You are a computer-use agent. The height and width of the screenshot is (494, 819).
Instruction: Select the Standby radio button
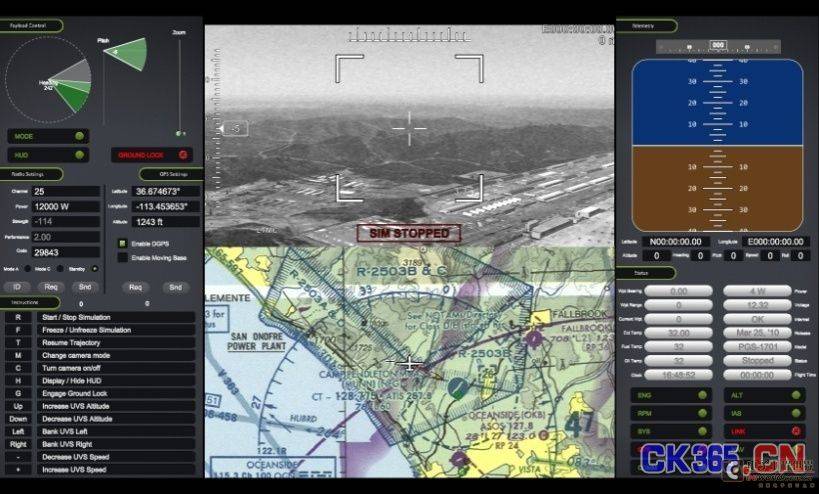(x=95, y=269)
